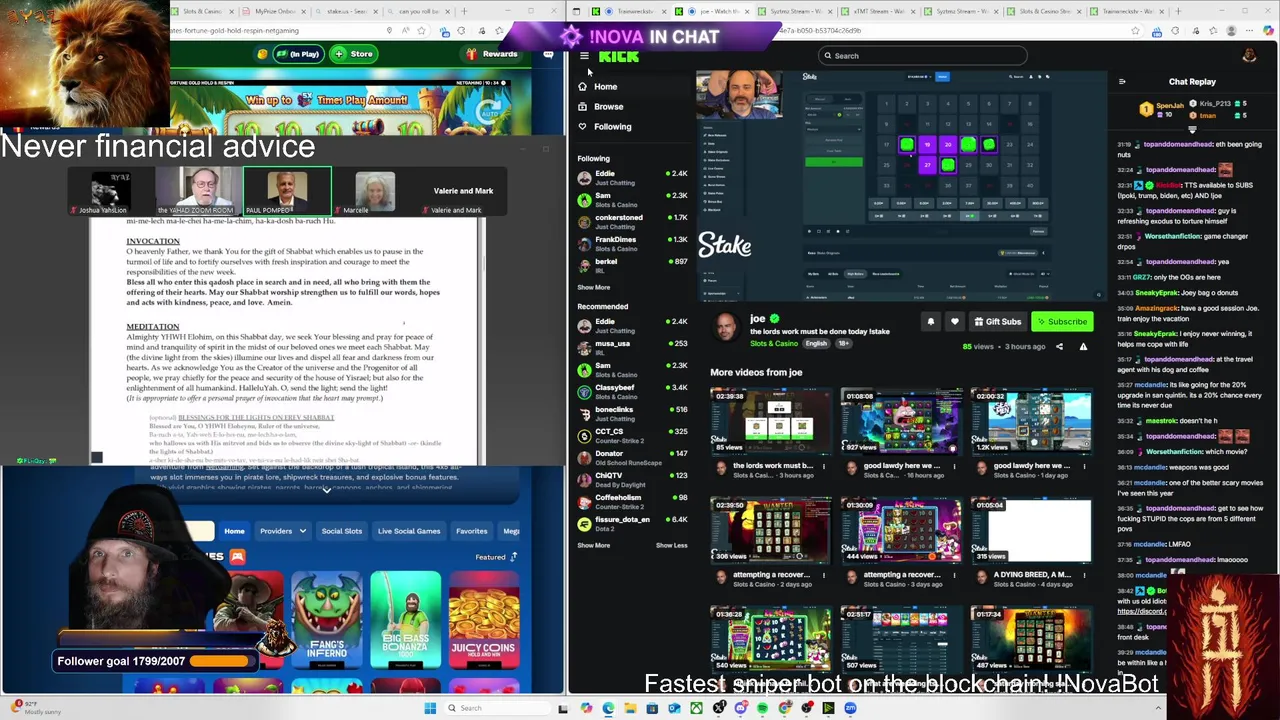The width and height of the screenshot is (1280, 720).
Task: Click the Kick logo
Action: (618, 56)
